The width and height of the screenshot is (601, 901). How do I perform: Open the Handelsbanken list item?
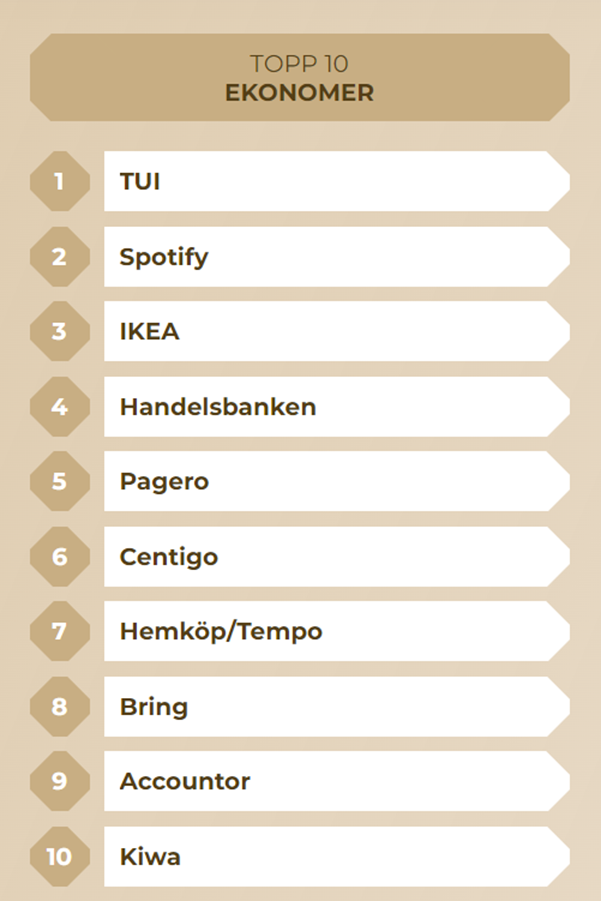(337, 407)
